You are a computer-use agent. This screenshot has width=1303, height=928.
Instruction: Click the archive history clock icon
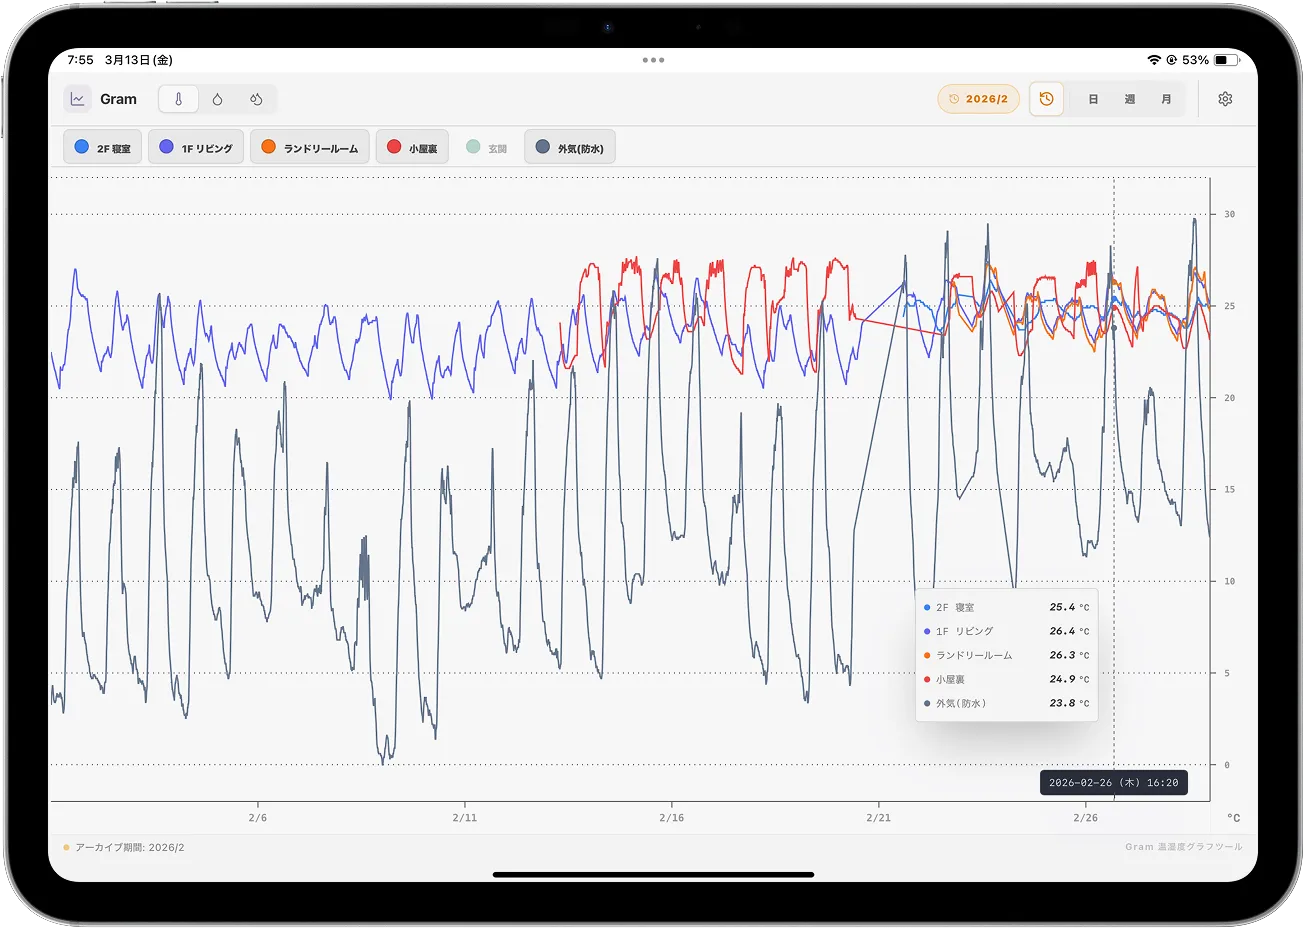pos(1046,99)
